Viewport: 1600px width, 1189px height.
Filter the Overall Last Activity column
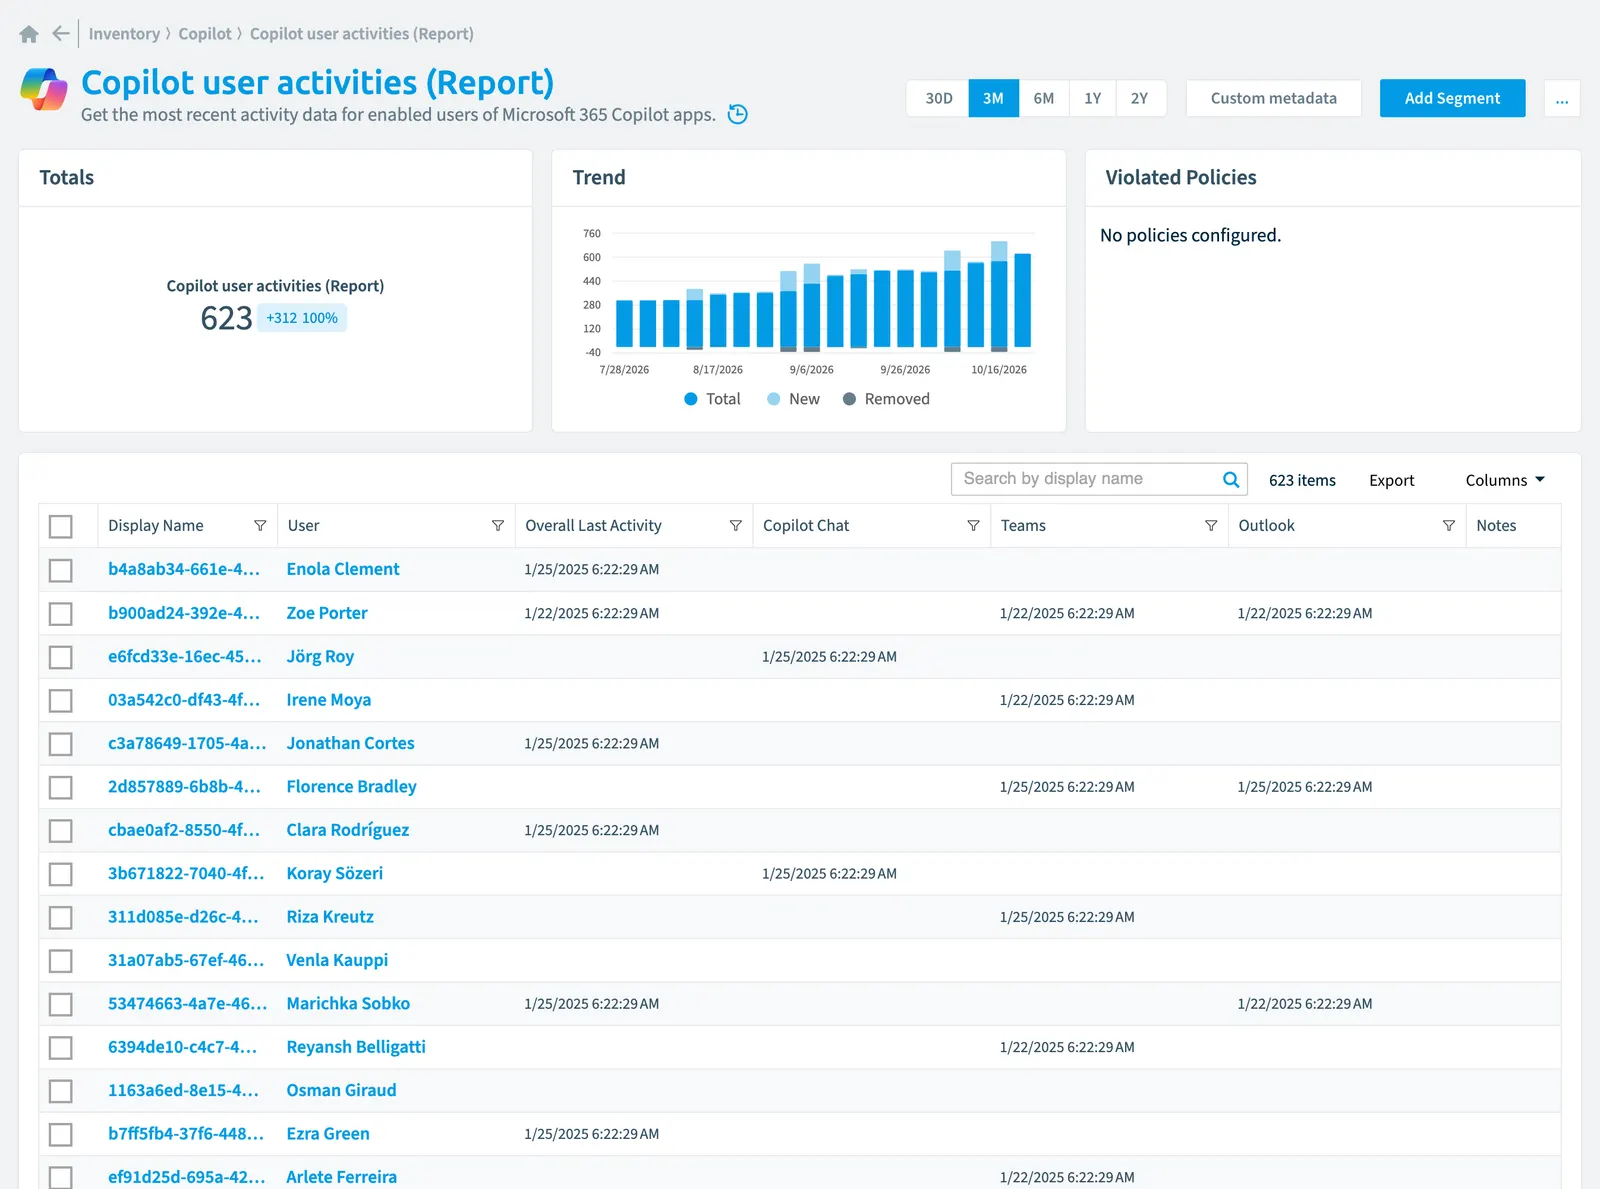point(736,526)
